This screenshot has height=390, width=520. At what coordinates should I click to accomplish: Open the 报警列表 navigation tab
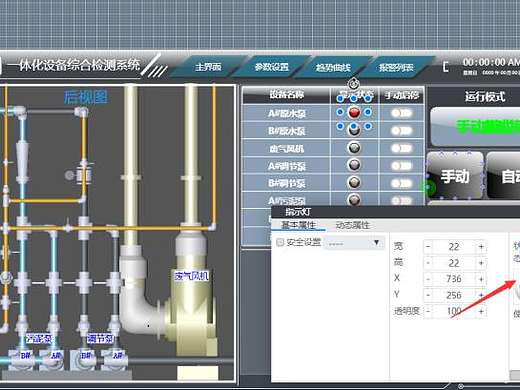click(x=396, y=68)
